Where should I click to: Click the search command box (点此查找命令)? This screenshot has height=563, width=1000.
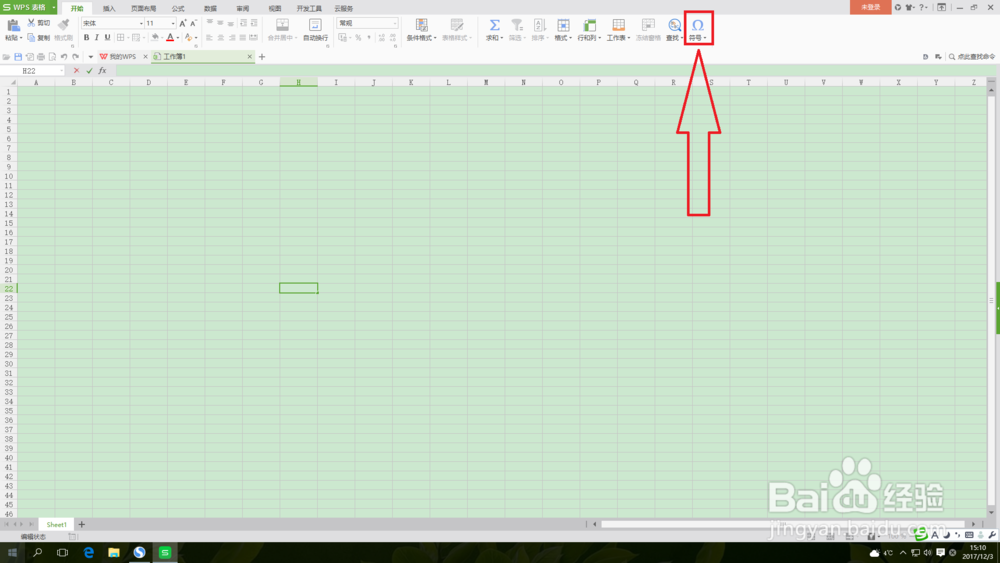(971, 57)
